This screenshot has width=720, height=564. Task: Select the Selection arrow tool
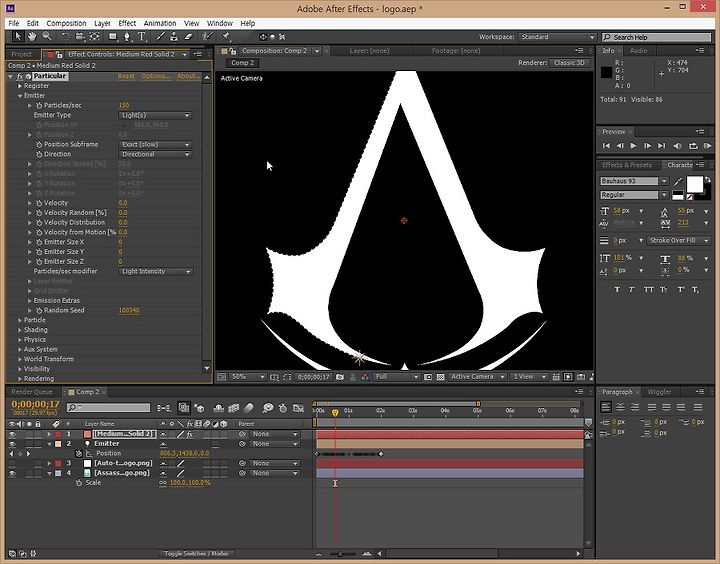(18, 36)
